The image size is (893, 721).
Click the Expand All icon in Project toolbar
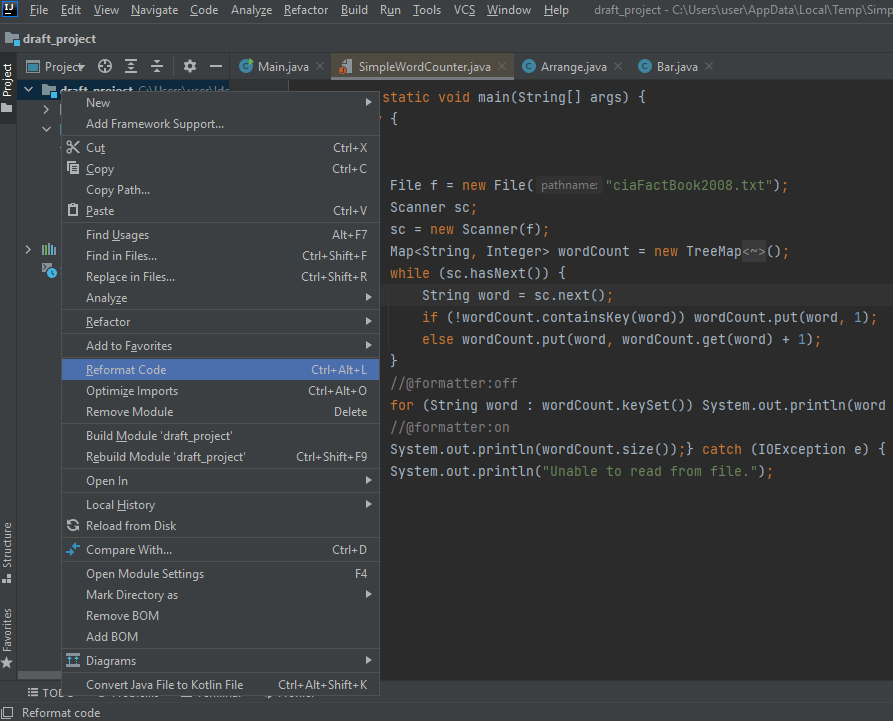131,66
